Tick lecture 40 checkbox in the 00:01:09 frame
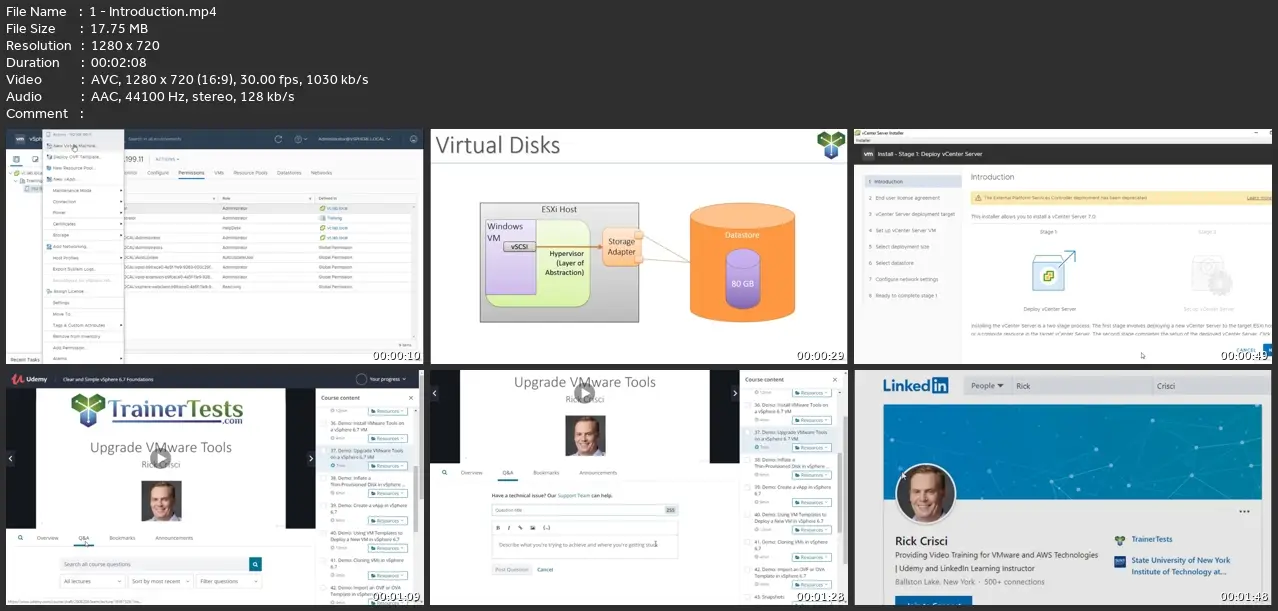The height and width of the screenshot is (611, 1278). 323,534
